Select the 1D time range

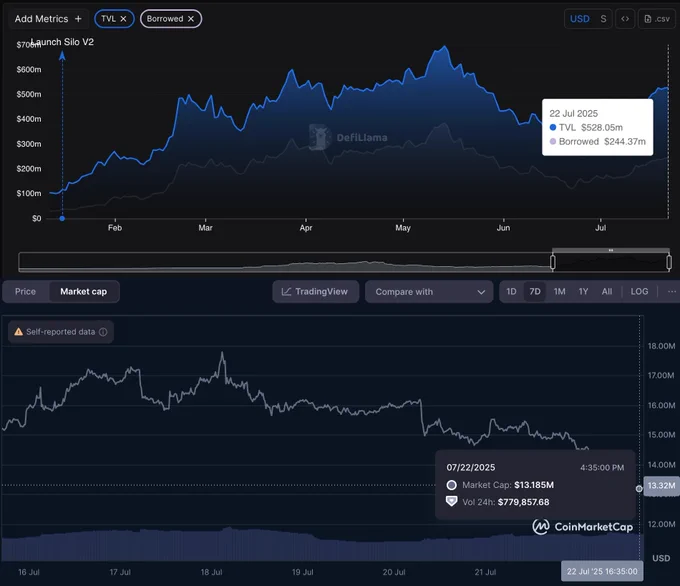tap(511, 291)
